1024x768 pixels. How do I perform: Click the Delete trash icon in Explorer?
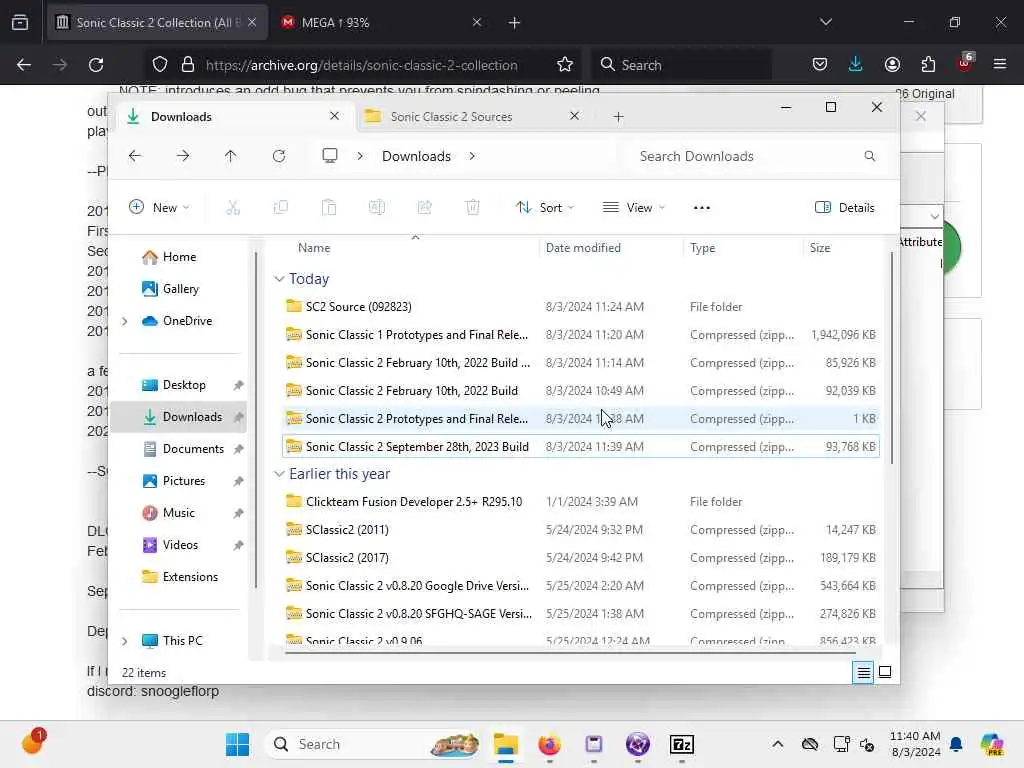473,208
